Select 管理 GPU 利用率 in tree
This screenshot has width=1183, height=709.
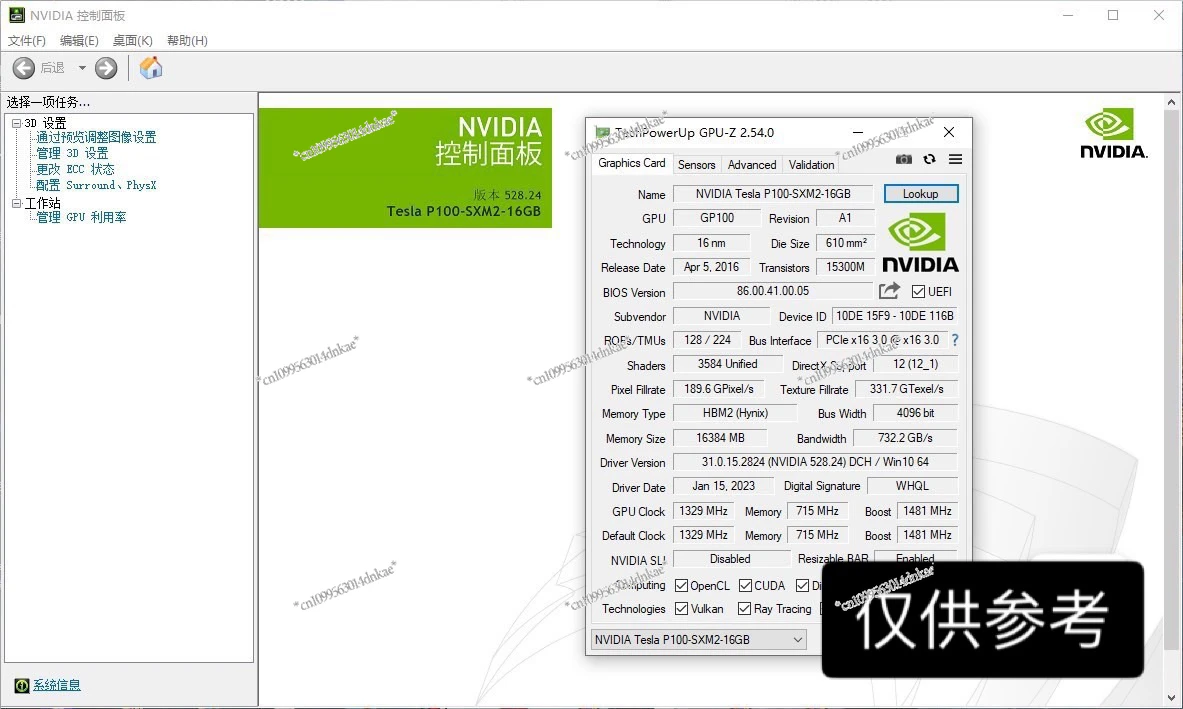(81, 217)
